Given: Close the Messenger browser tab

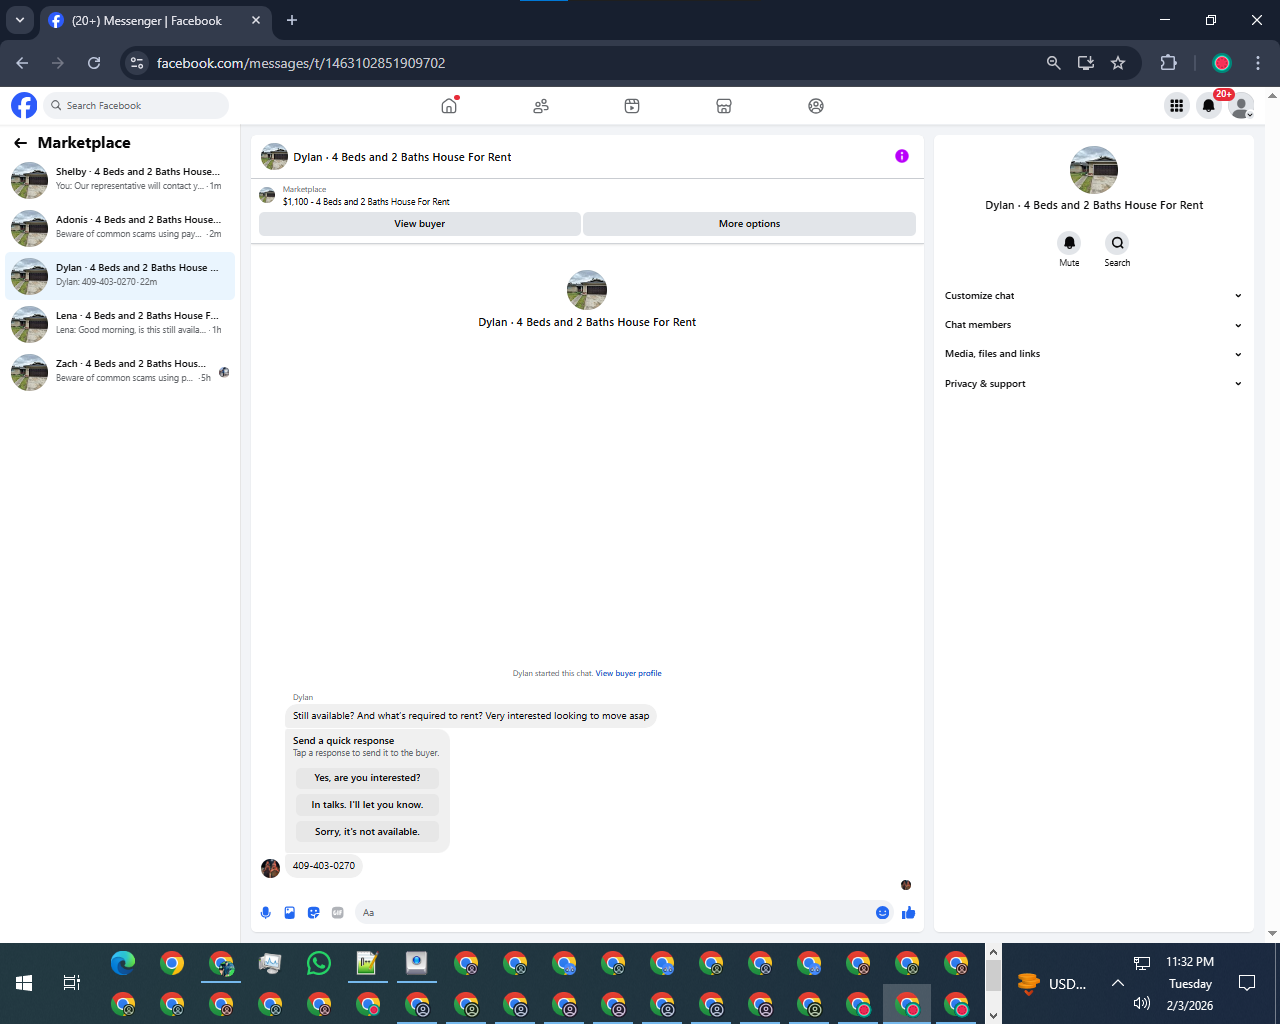Looking at the screenshot, I should click(x=256, y=20).
